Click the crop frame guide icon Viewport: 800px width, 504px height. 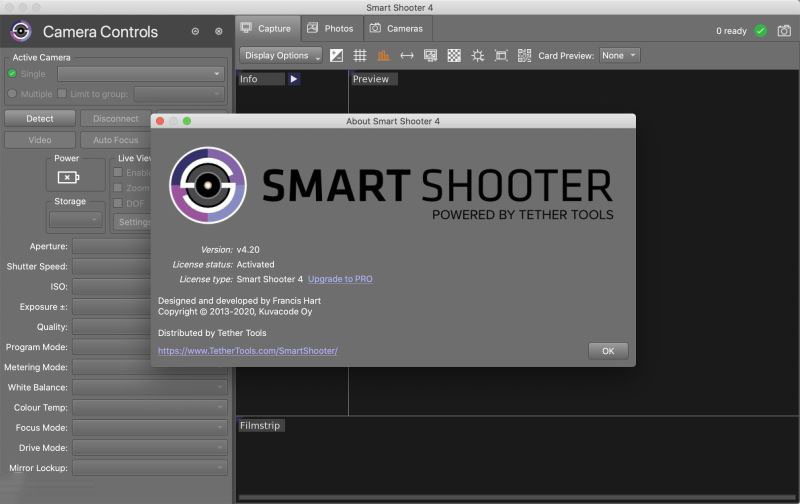click(x=501, y=56)
